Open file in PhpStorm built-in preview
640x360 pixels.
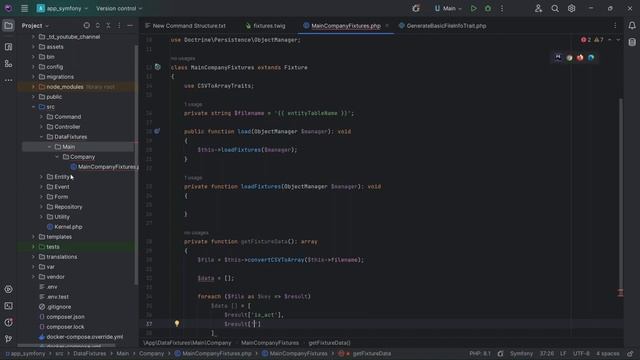[558, 58]
